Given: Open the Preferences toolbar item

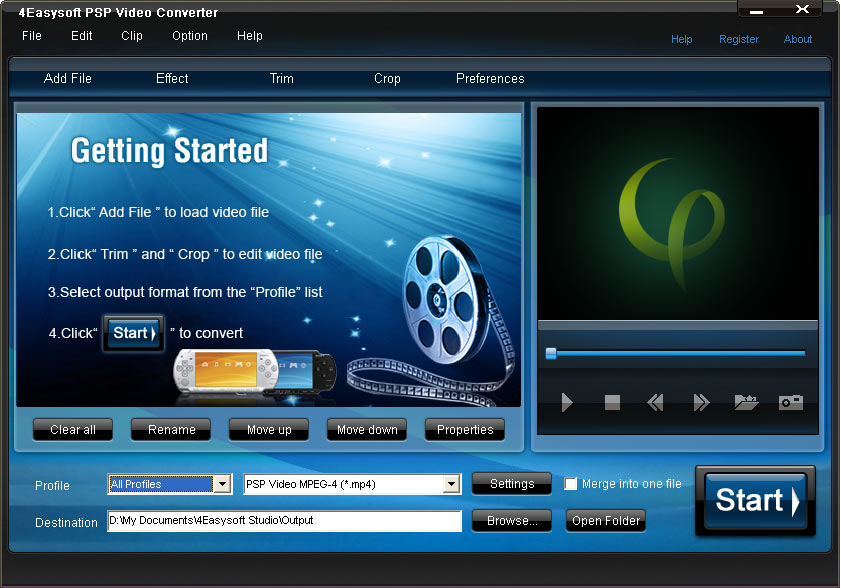Looking at the screenshot, I should click(490, 79).
